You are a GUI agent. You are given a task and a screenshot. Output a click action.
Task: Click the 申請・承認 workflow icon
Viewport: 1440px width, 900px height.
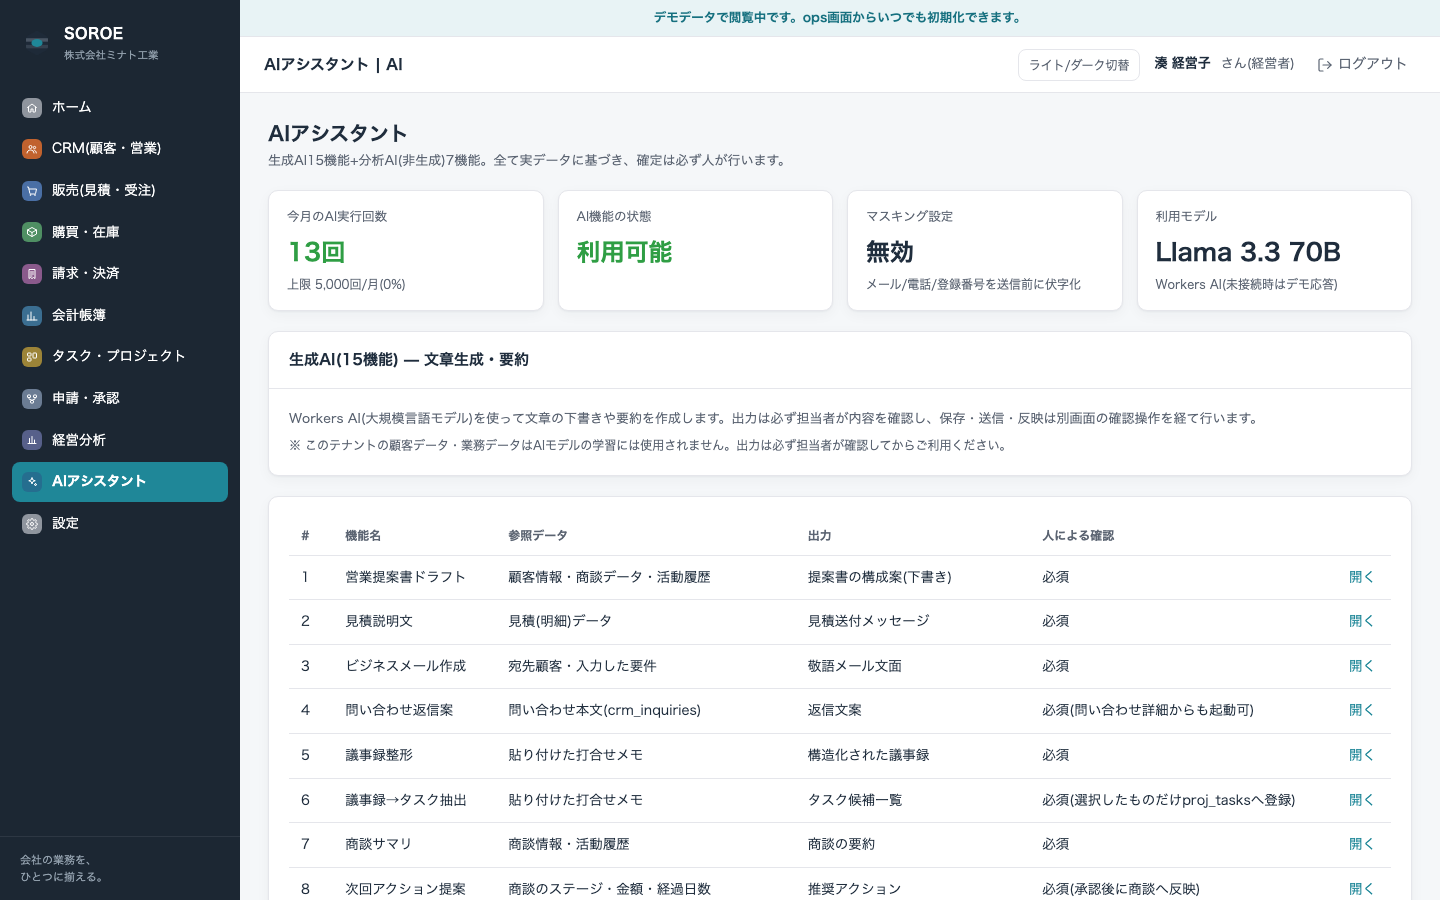pos(32,398)
